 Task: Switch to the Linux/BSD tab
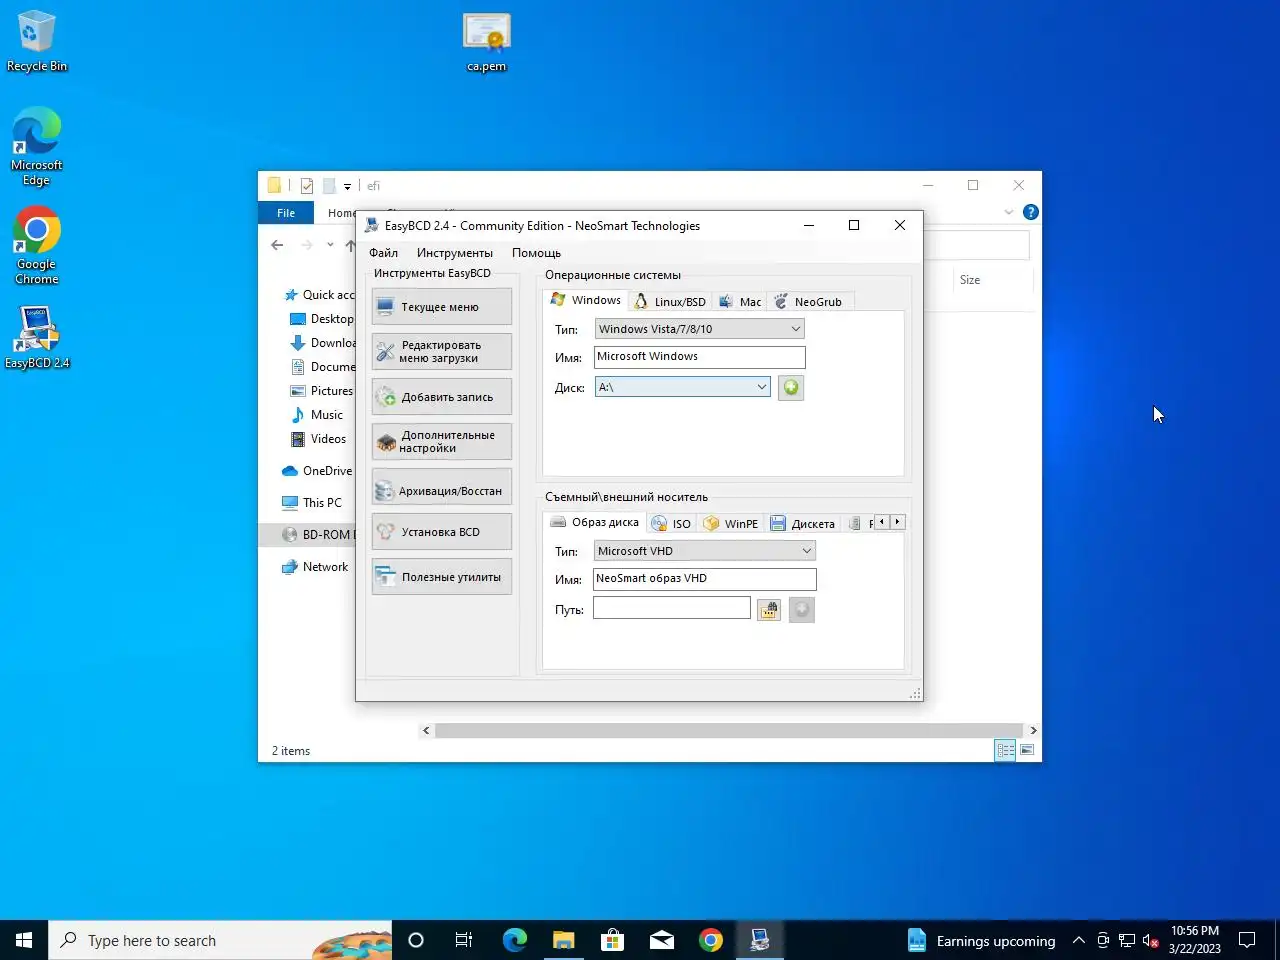(670, 302)
